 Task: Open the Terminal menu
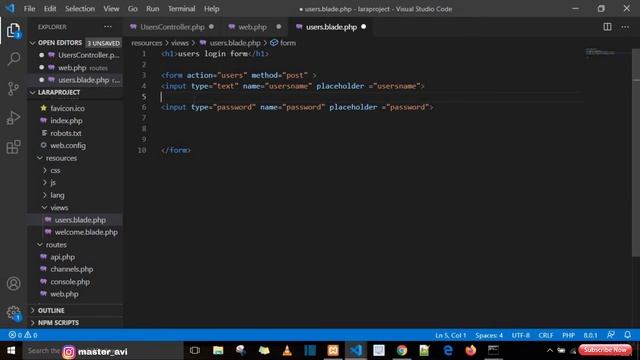[x=181, y=9]
